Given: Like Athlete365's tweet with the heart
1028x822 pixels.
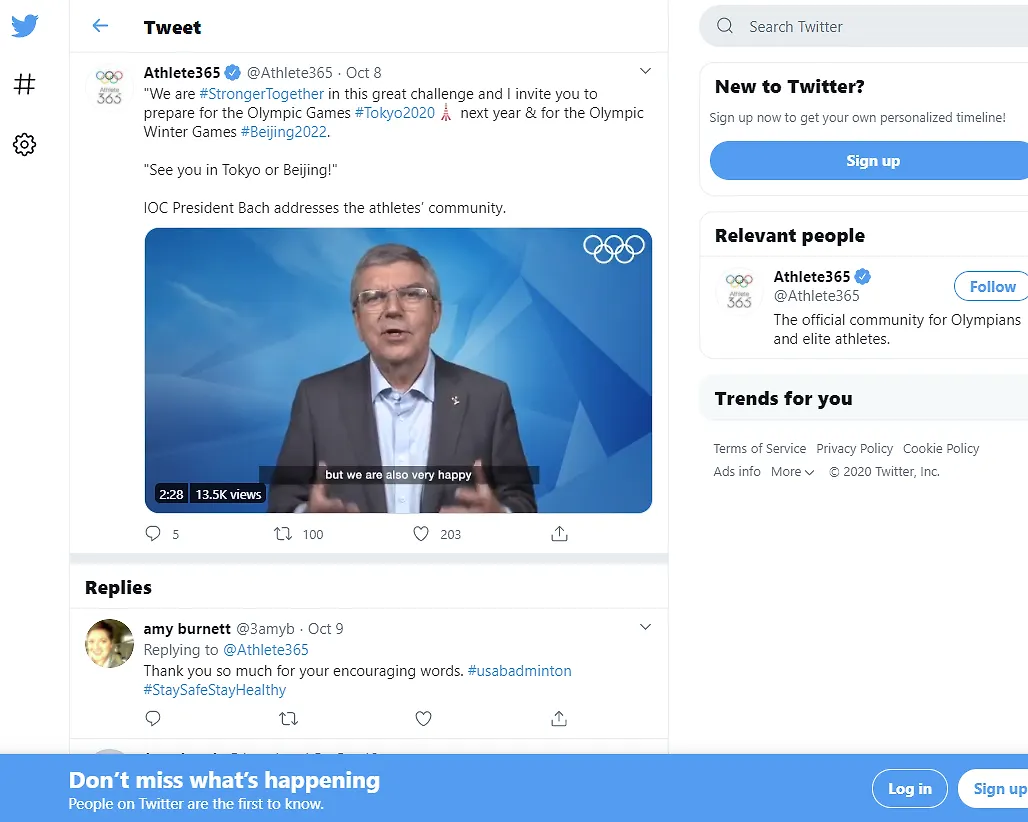Looking at the screenshot, I should coord(421,534).
